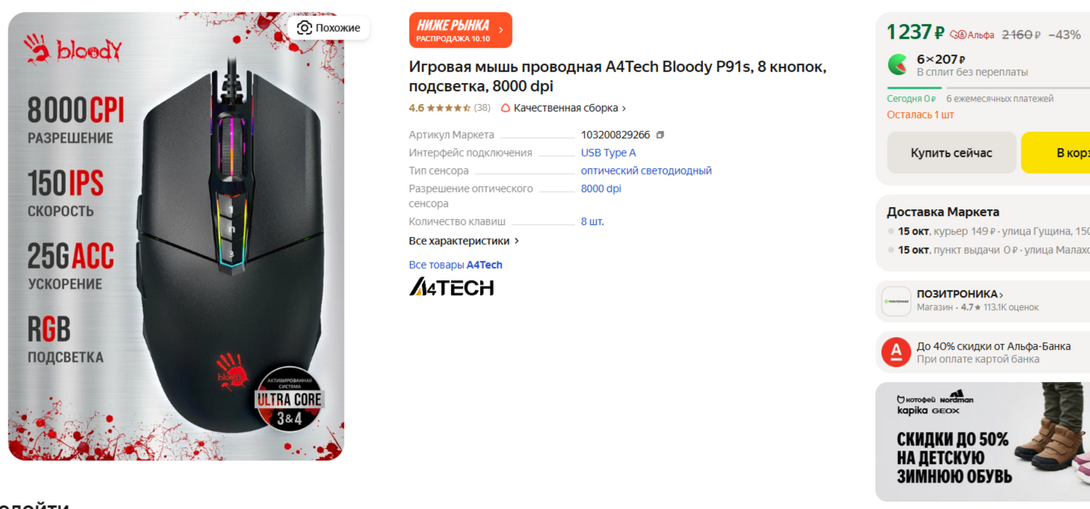Click the red Alfa-Bank logo icon
The height and width of the screenshot is (509, 1090).
click(896, 353)
